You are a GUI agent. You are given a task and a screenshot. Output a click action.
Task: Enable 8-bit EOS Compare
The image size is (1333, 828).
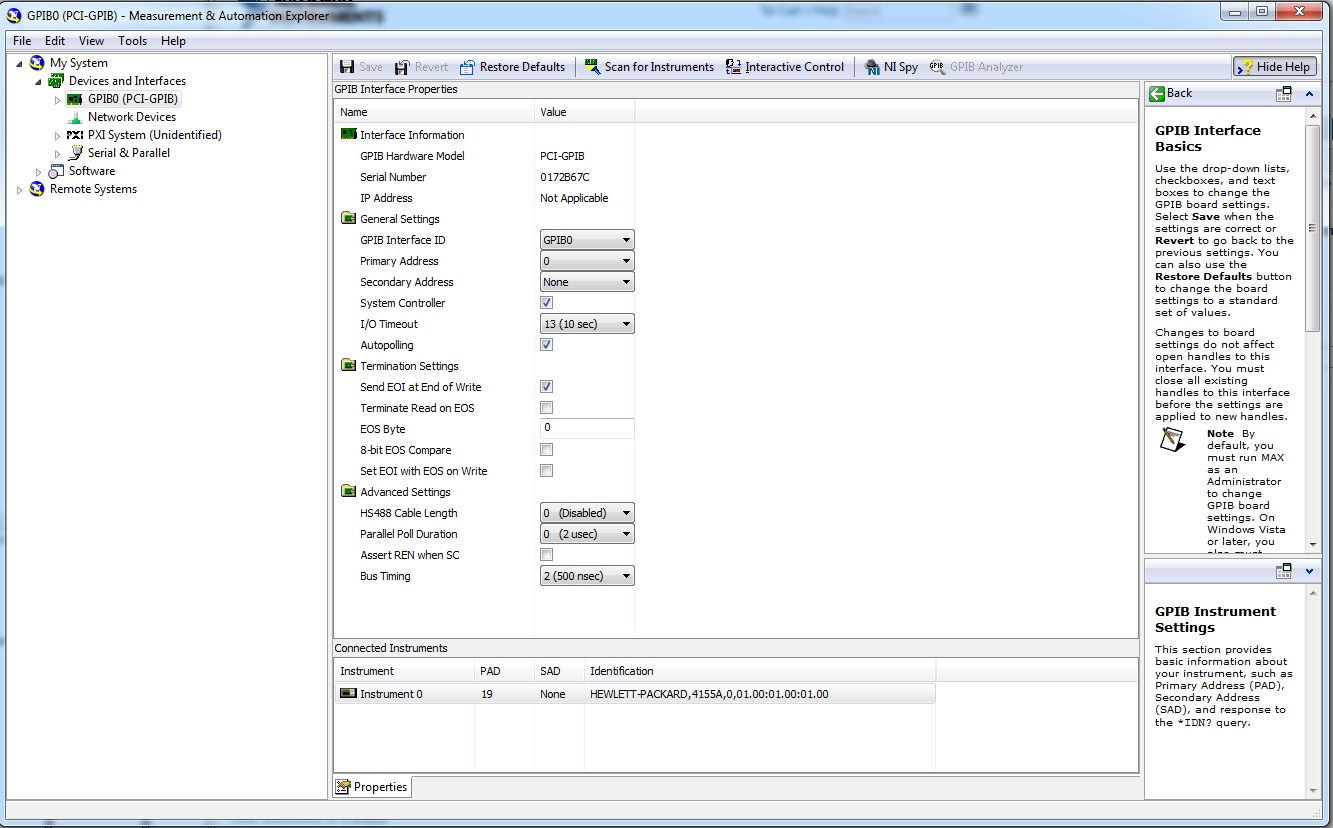(546, 449)
